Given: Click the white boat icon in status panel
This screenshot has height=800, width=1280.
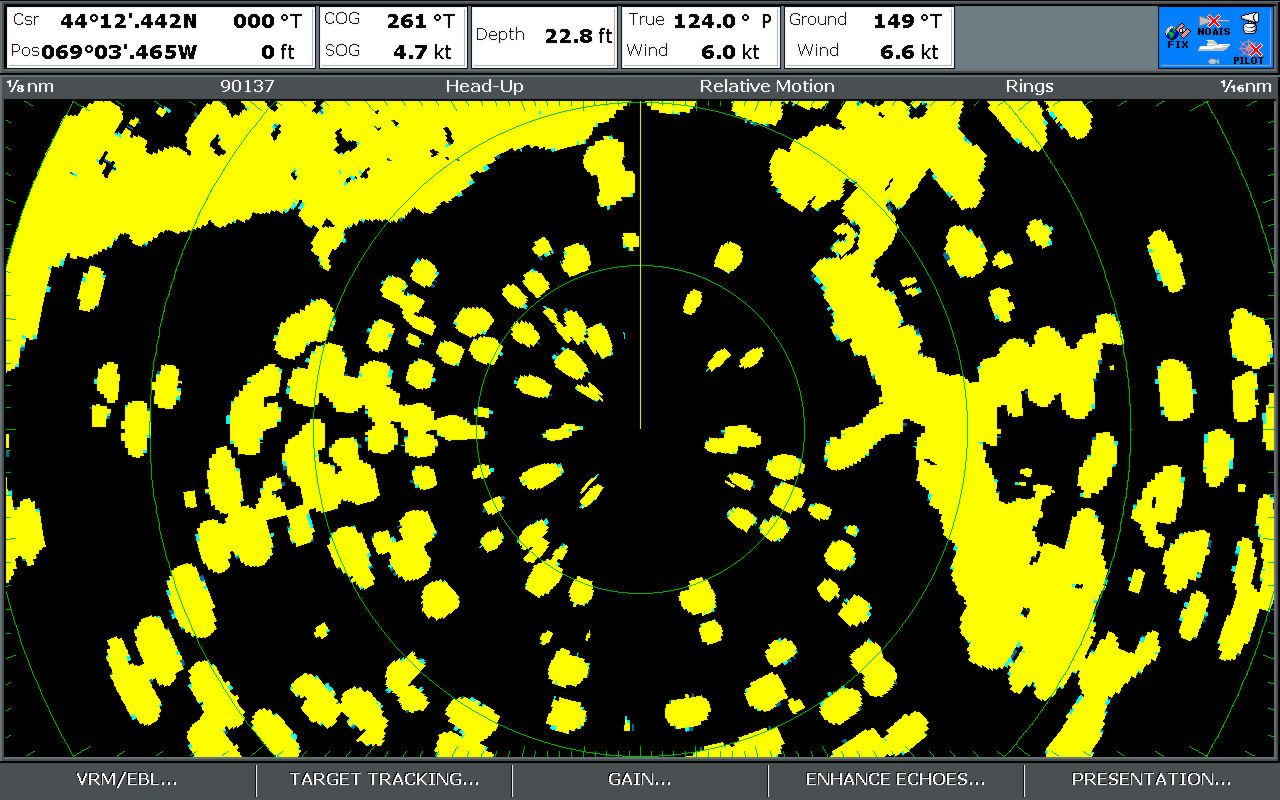Looking at the screenshot, I should (1214, 46).
